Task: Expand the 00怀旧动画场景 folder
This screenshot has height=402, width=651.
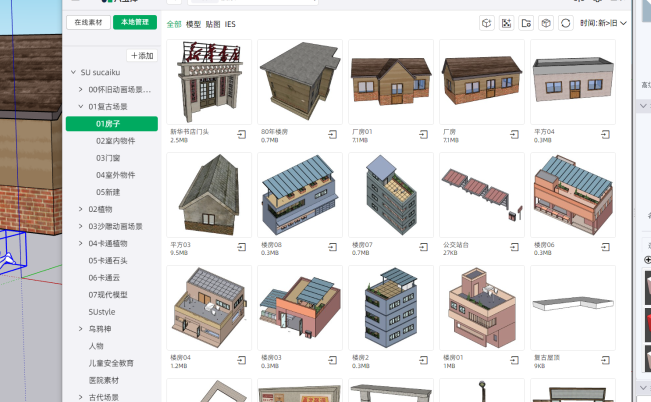Action: (x=81, y=89)
